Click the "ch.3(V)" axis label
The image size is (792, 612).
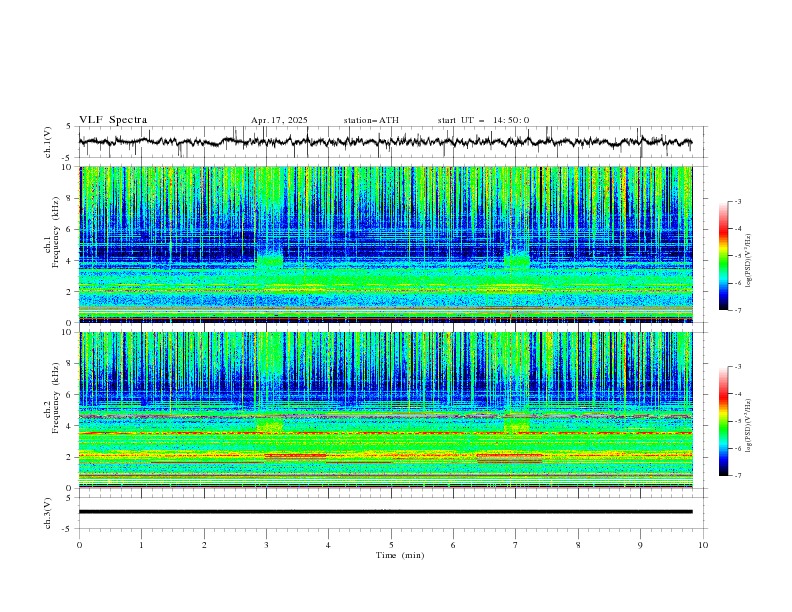(48, 513)
